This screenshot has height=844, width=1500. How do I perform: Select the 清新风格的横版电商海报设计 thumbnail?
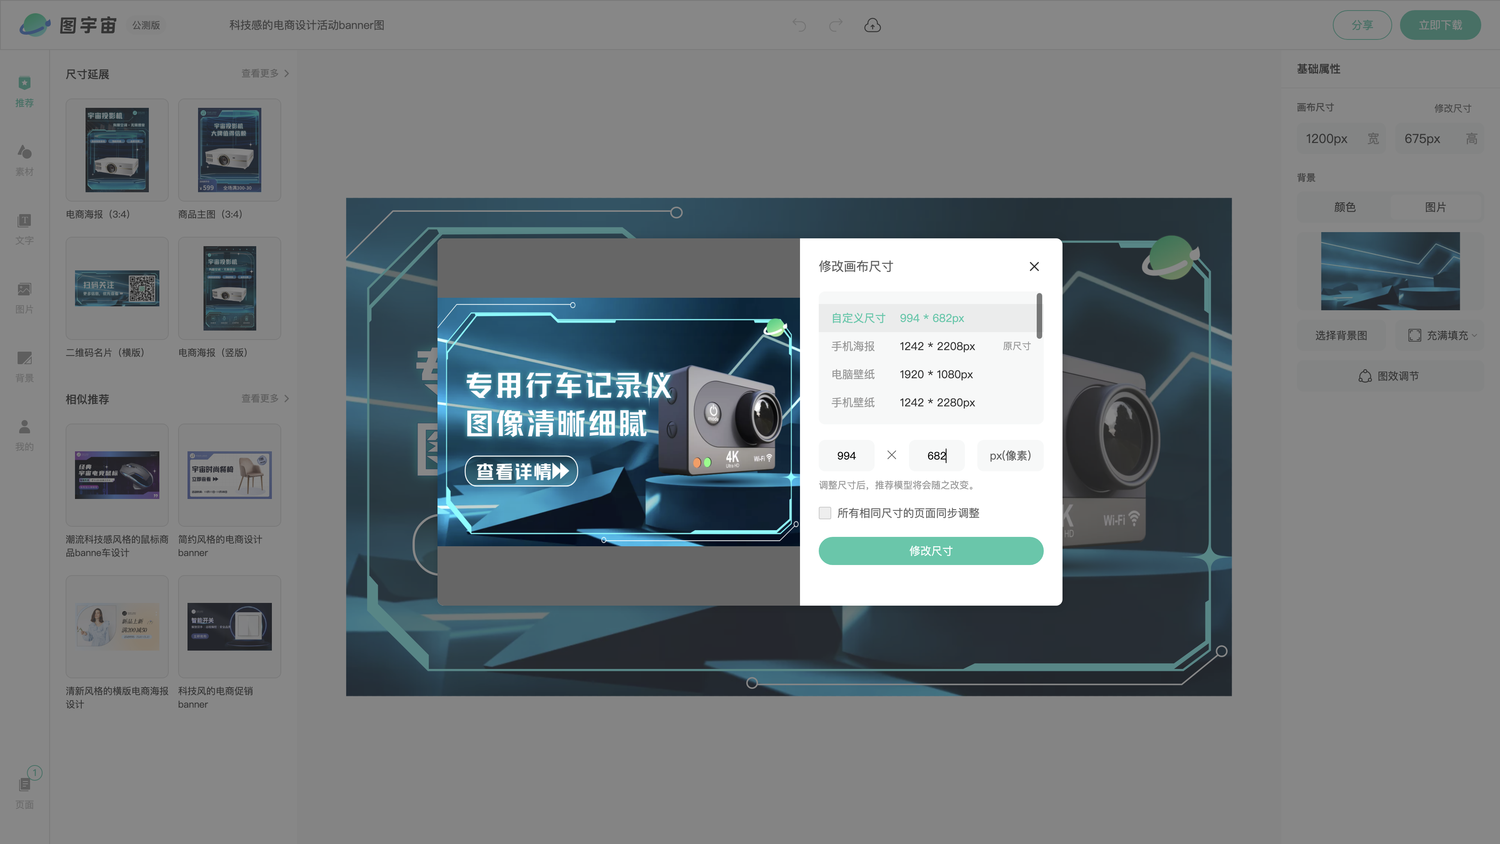click(x=117, y=626)
